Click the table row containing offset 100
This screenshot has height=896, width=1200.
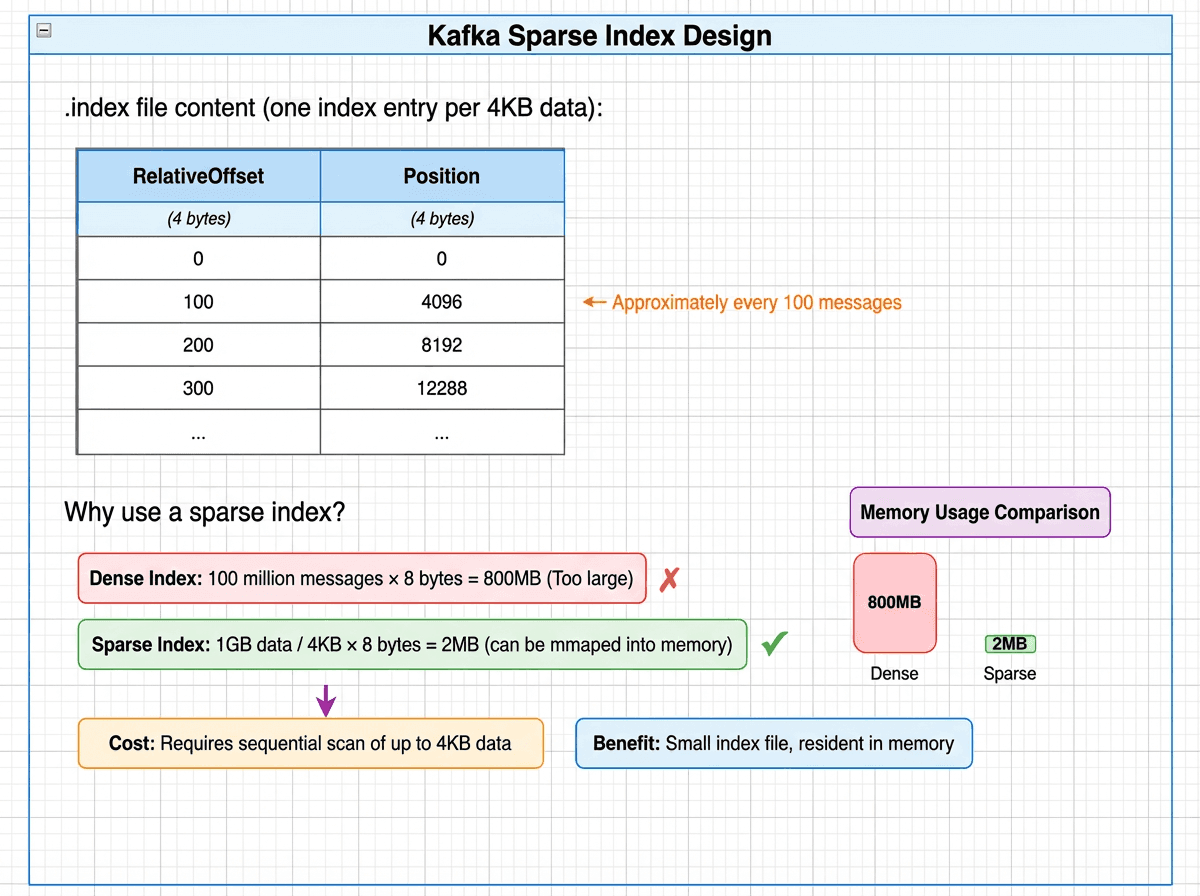pos(198,301)
